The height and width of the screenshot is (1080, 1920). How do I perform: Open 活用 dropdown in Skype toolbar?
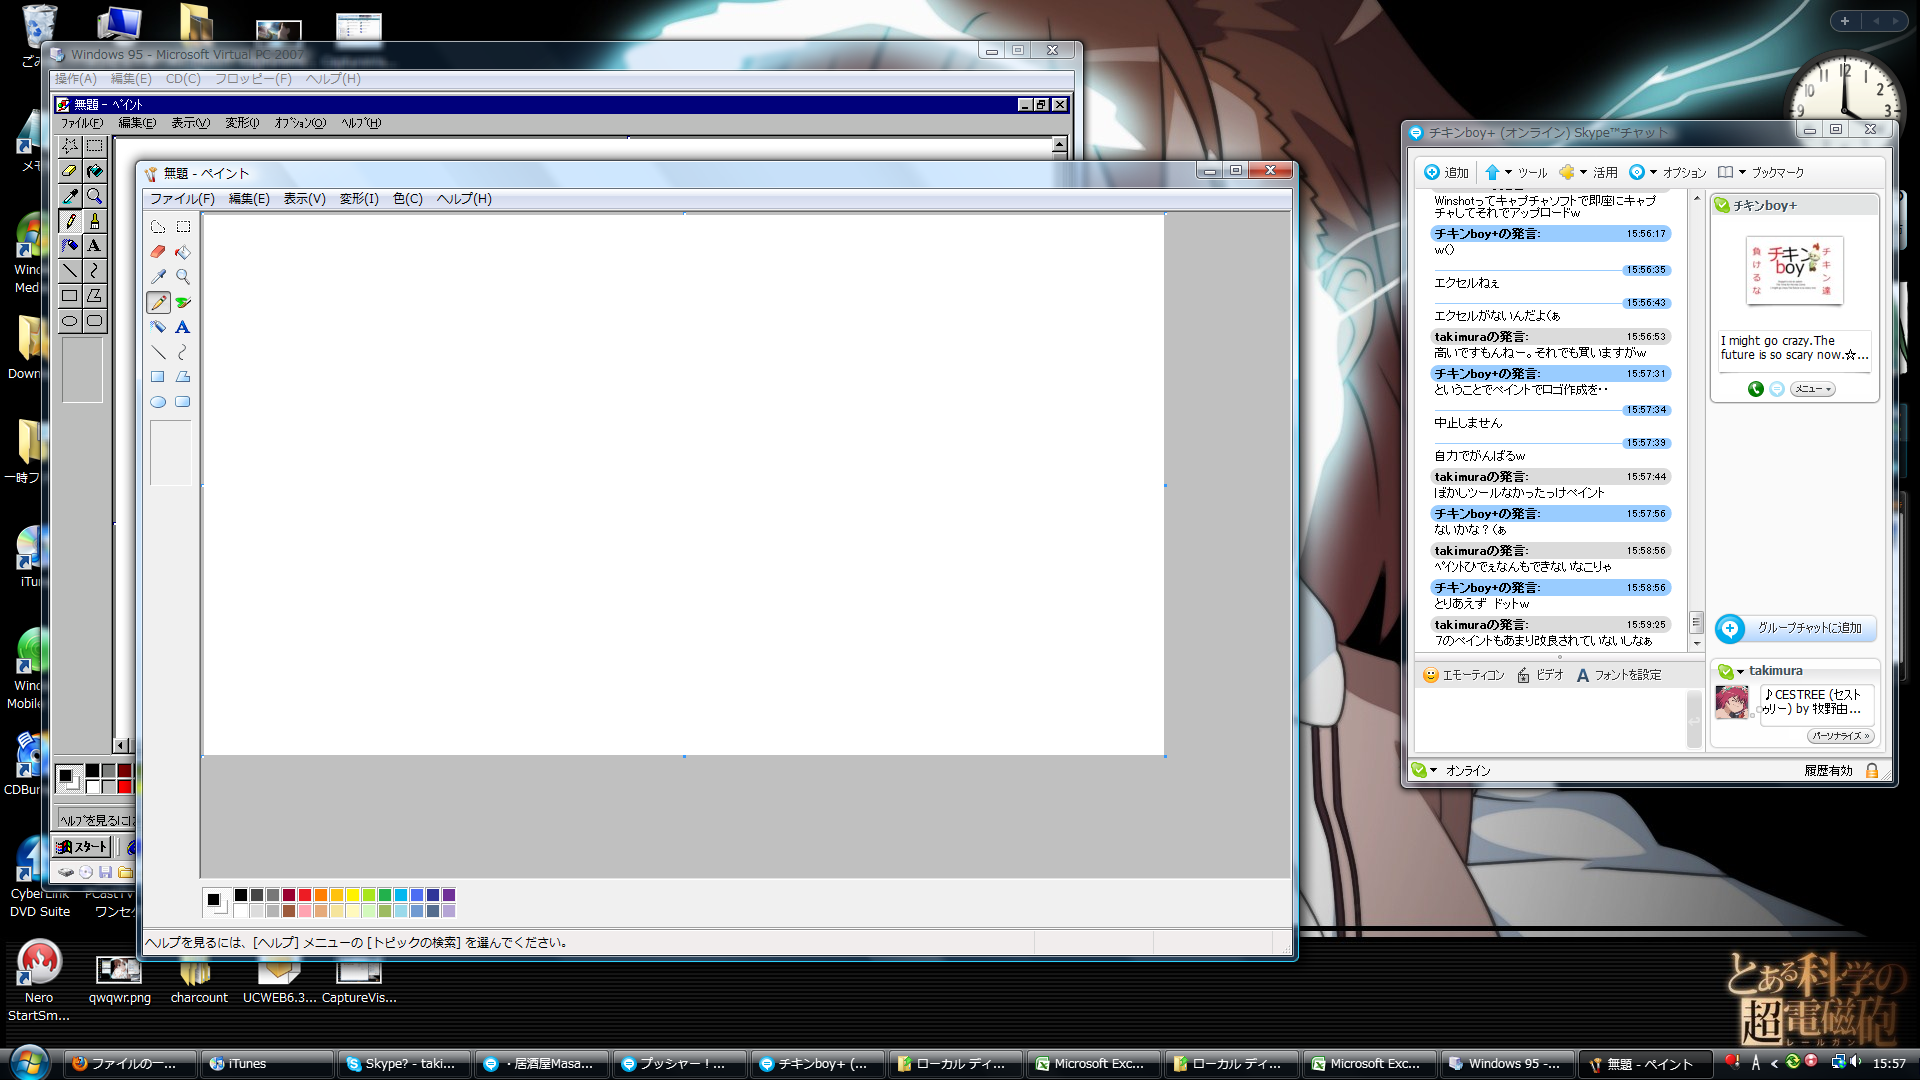(x=1588, y=172)
